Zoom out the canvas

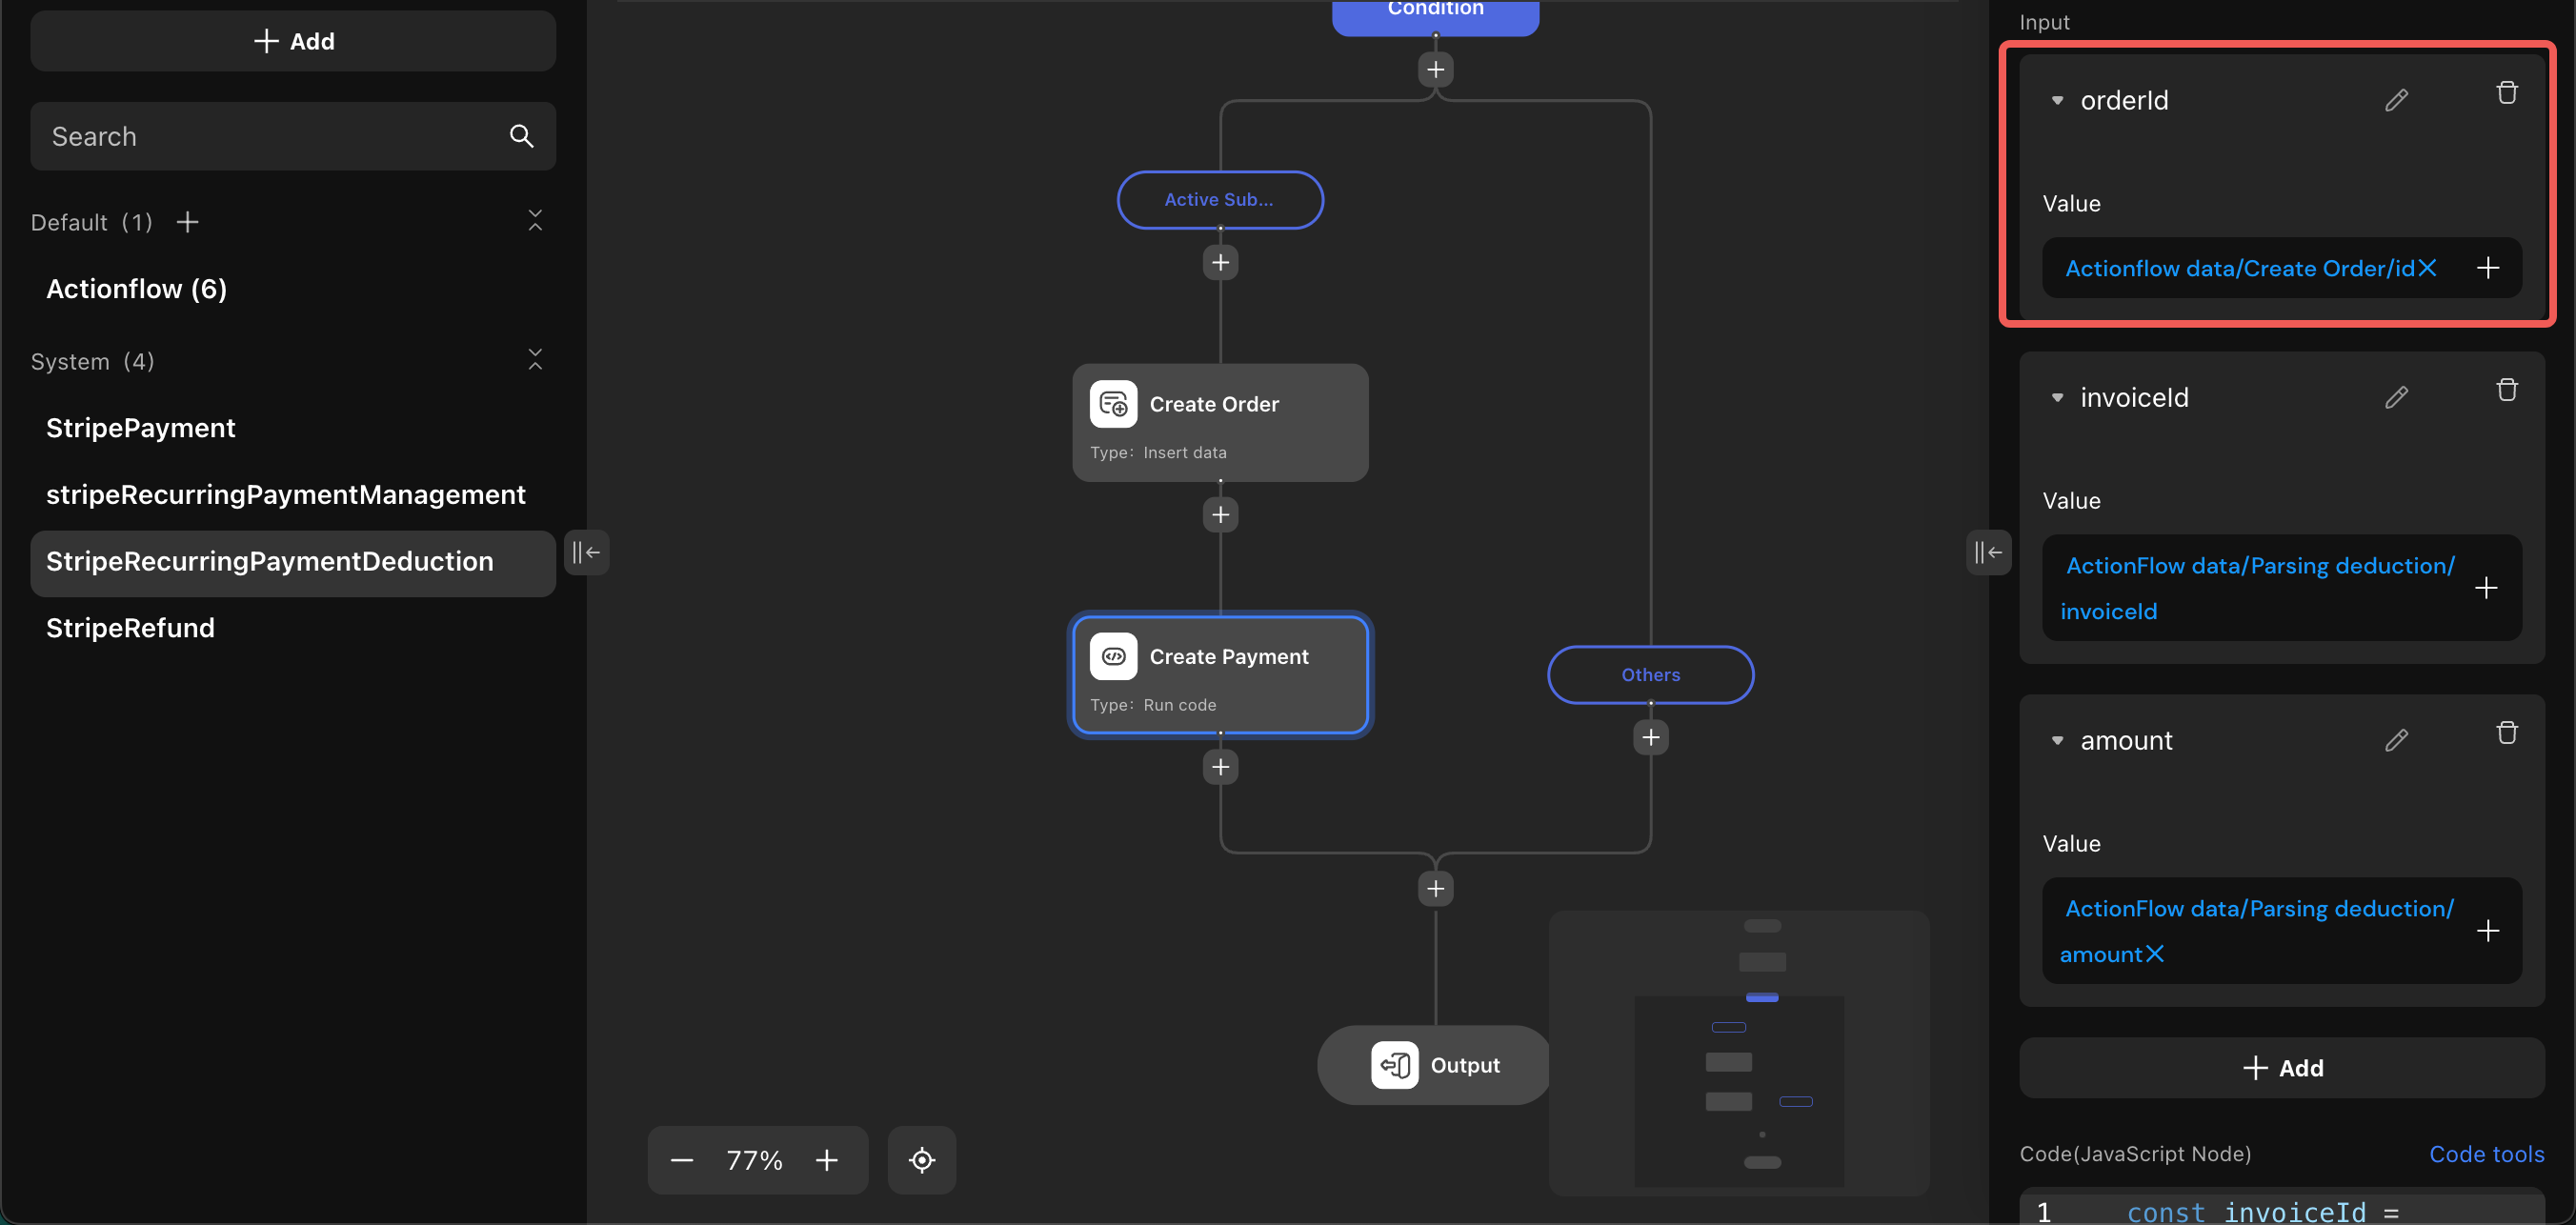click(682, 1160)
